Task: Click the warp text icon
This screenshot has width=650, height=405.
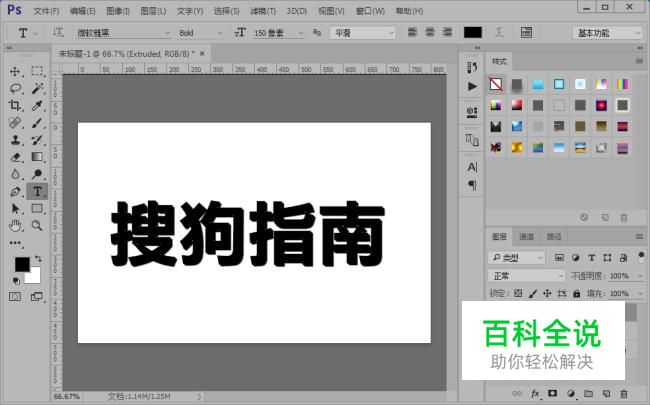Action: [499, 33]
